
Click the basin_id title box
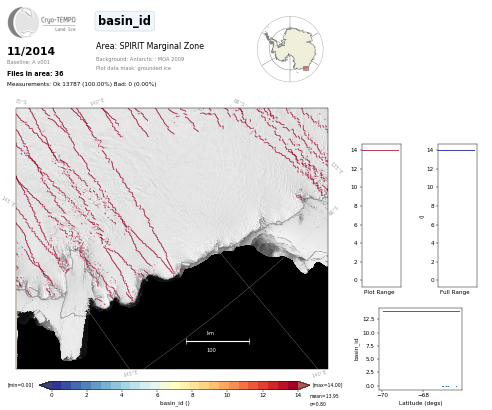(x=125, y=21)
